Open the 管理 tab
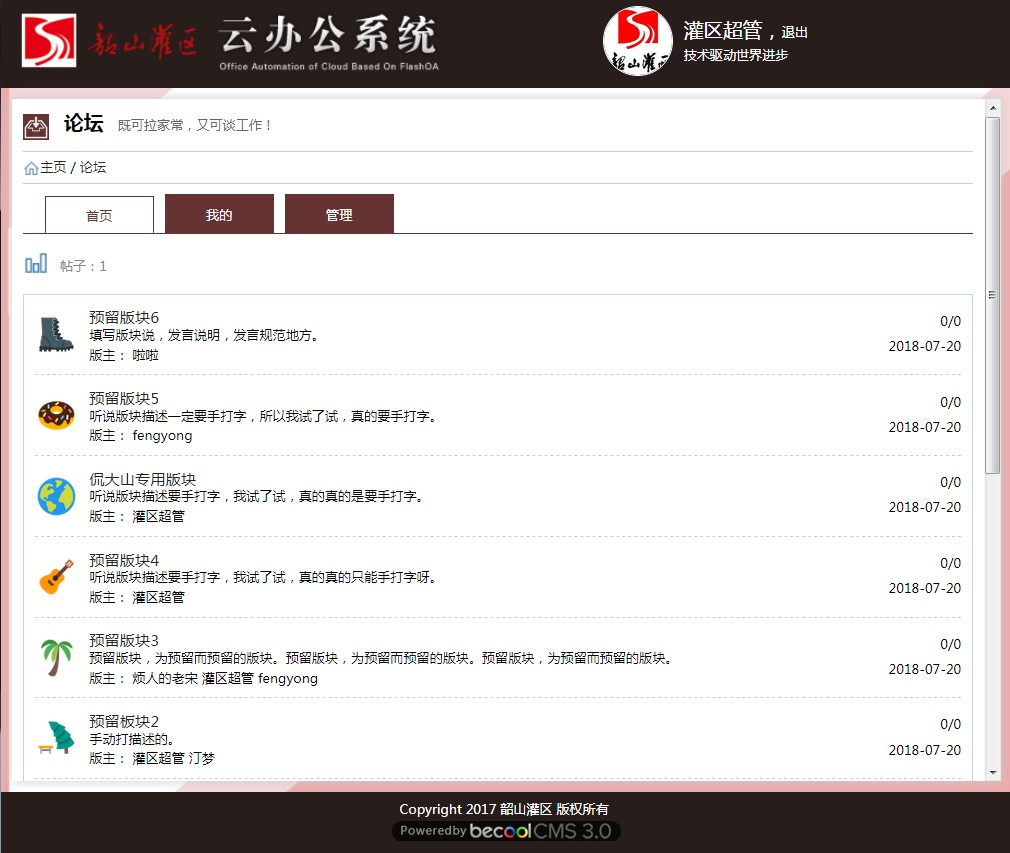 (339, 215)
